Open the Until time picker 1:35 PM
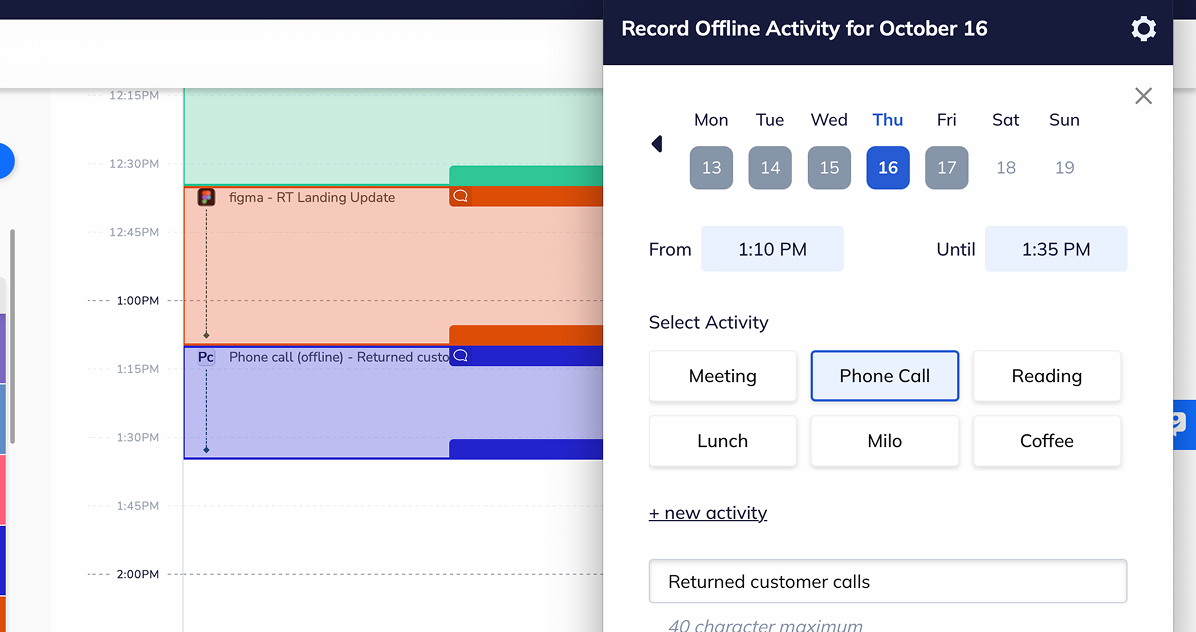This screenshot has height=632, width=1196. 1055,249
